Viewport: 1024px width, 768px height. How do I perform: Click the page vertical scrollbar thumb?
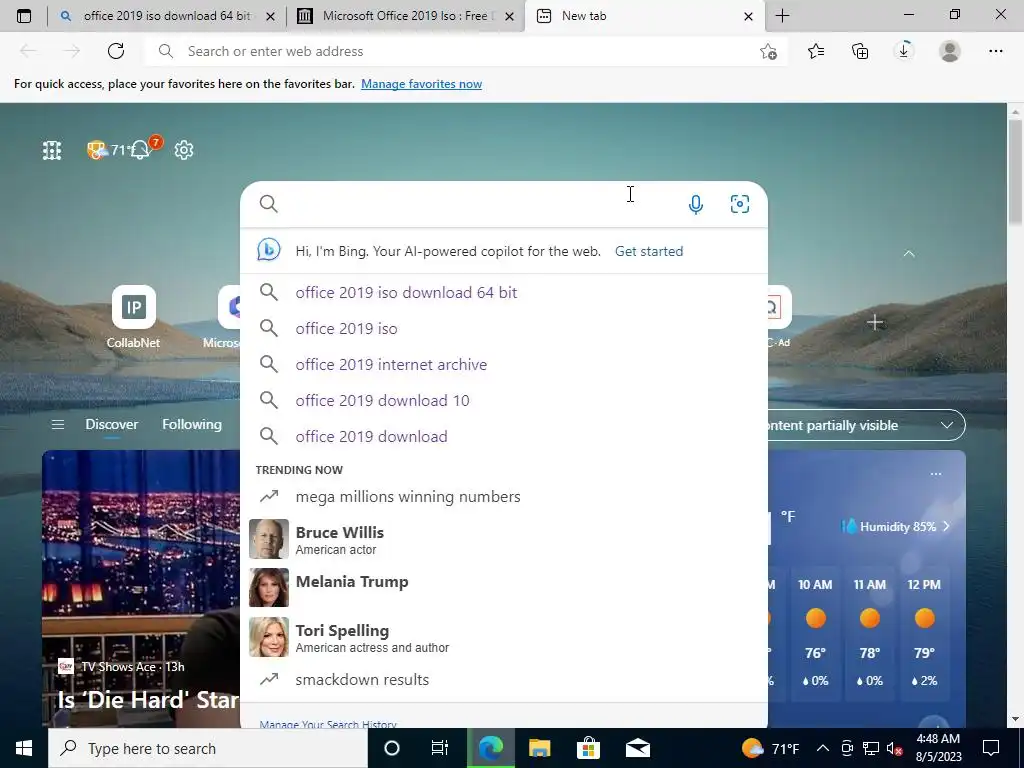click(1016, 172)
